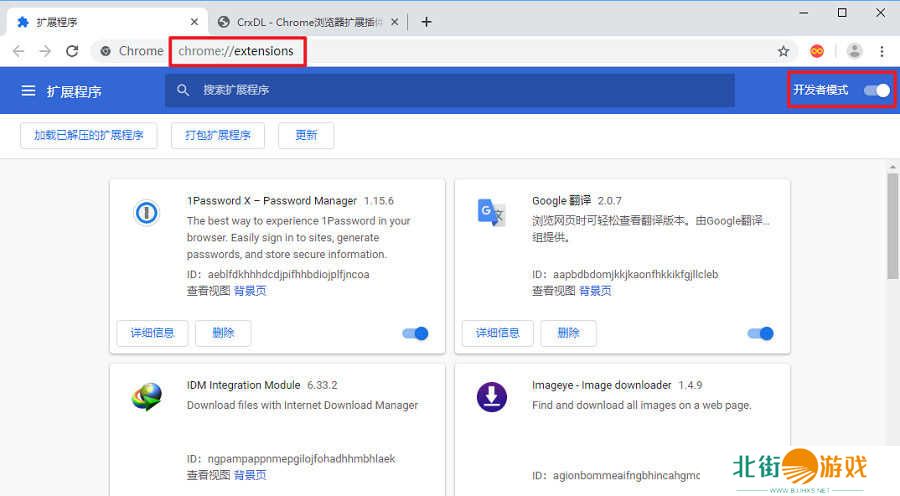Disable the Google 翻译 extension toggle

[760, 333]
